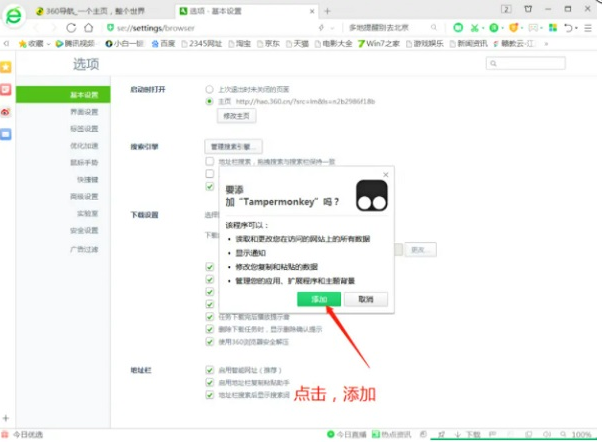Click the red sidebar icon below star
This screenshot has height=442, width=602.
6,89
